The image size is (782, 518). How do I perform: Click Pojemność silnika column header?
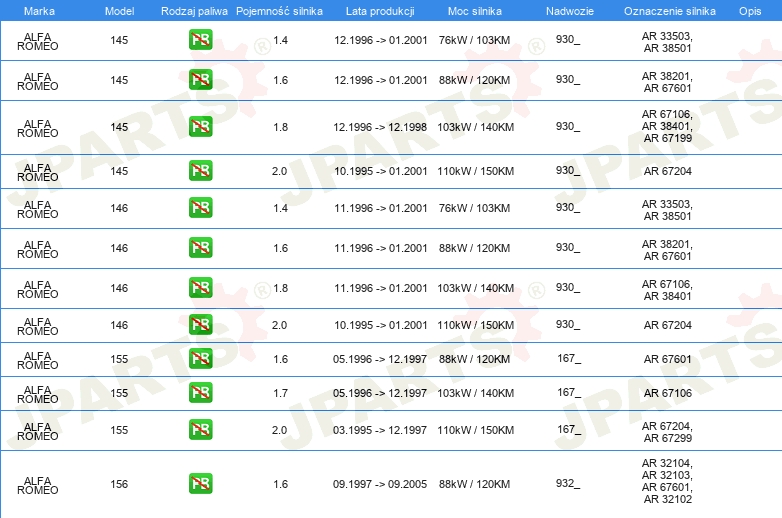tap(279, 11)
